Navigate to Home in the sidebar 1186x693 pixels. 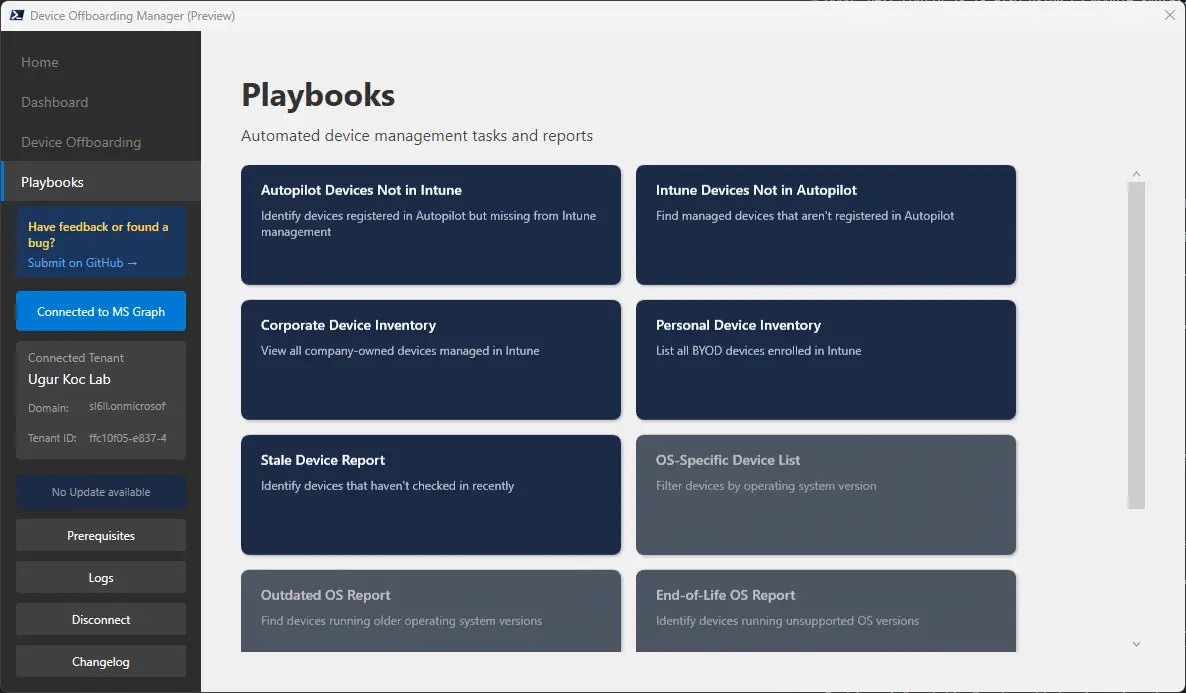pyautogui.click(x=39, y=62)
